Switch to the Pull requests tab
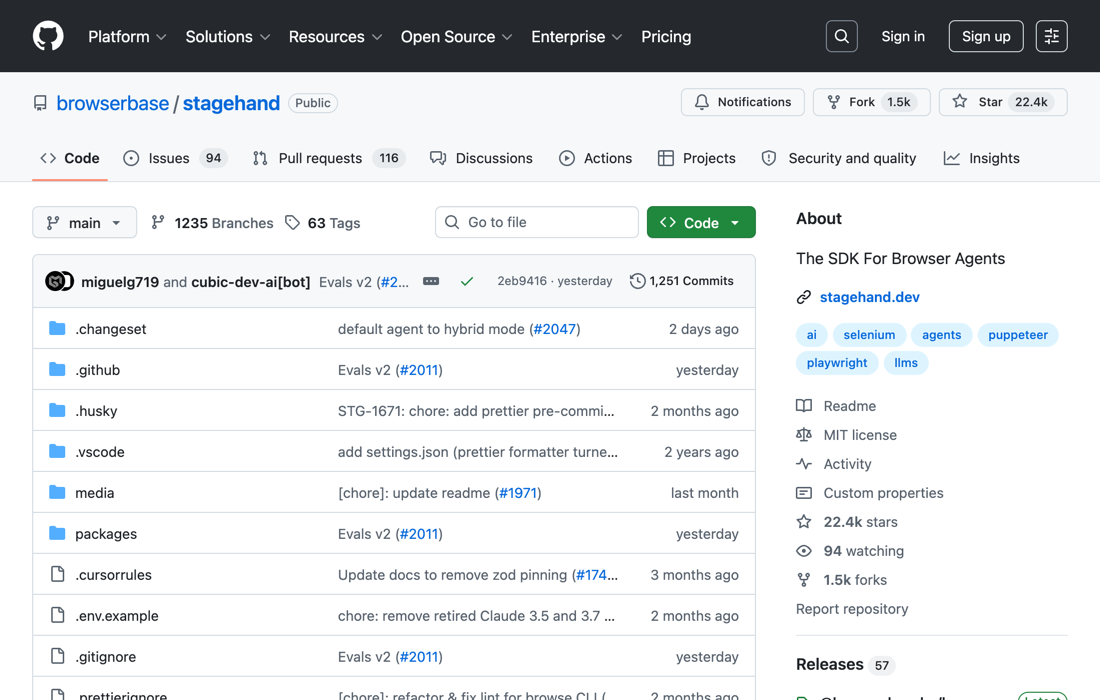Image resolution: width=1100 pixels, height=700 pixels. 328,159
